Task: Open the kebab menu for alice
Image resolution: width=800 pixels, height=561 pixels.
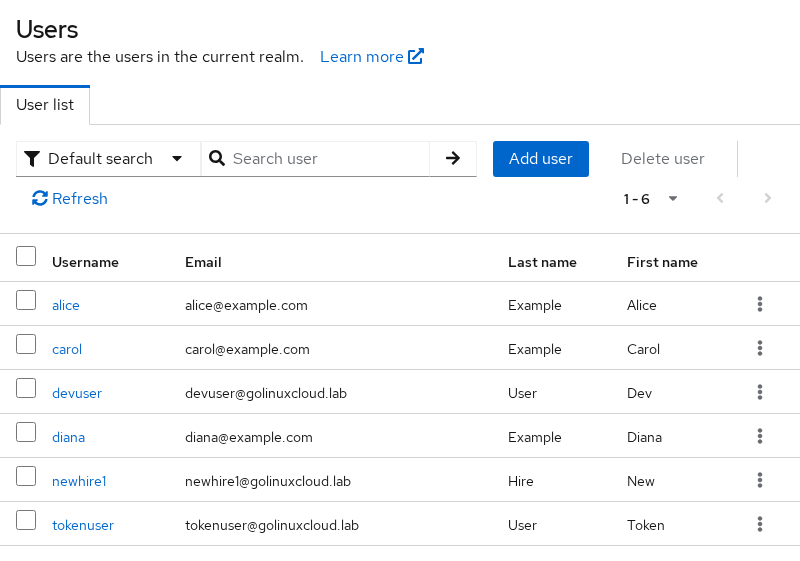Action: point(760,304)
